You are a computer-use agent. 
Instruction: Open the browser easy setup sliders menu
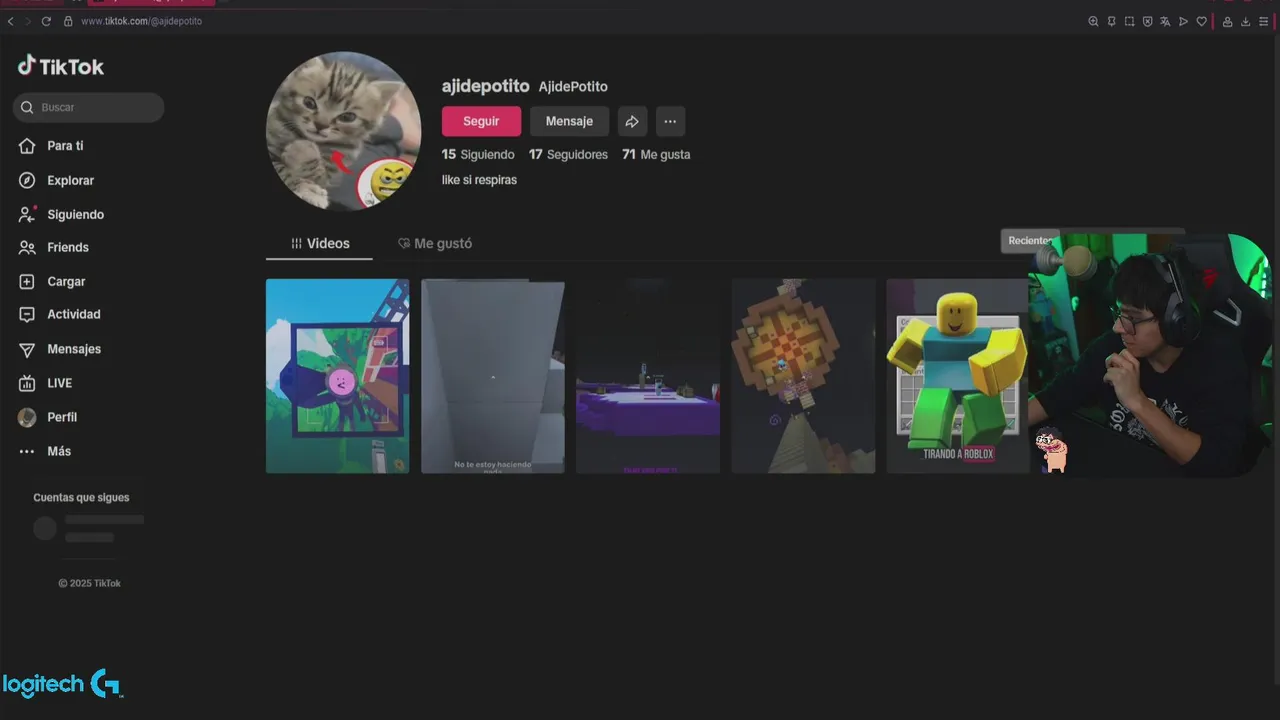(x=1263, y=21)
